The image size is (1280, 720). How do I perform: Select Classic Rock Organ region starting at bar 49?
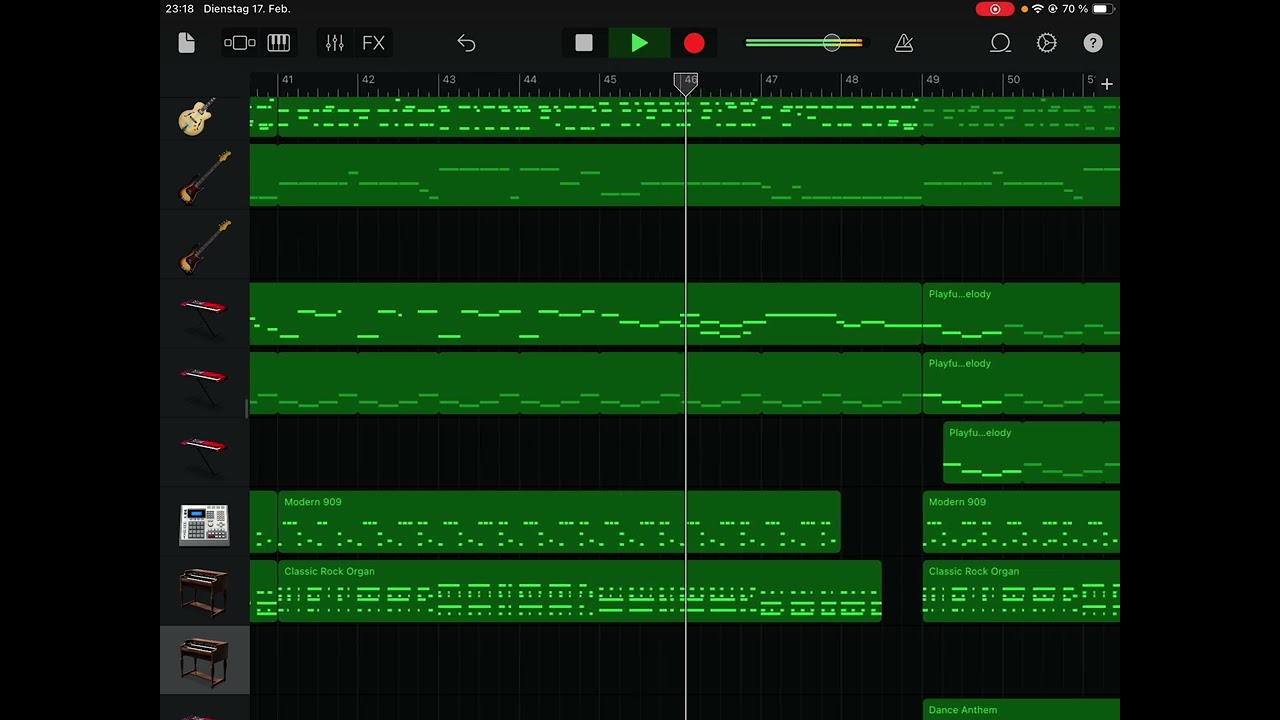coord(1021,591)
